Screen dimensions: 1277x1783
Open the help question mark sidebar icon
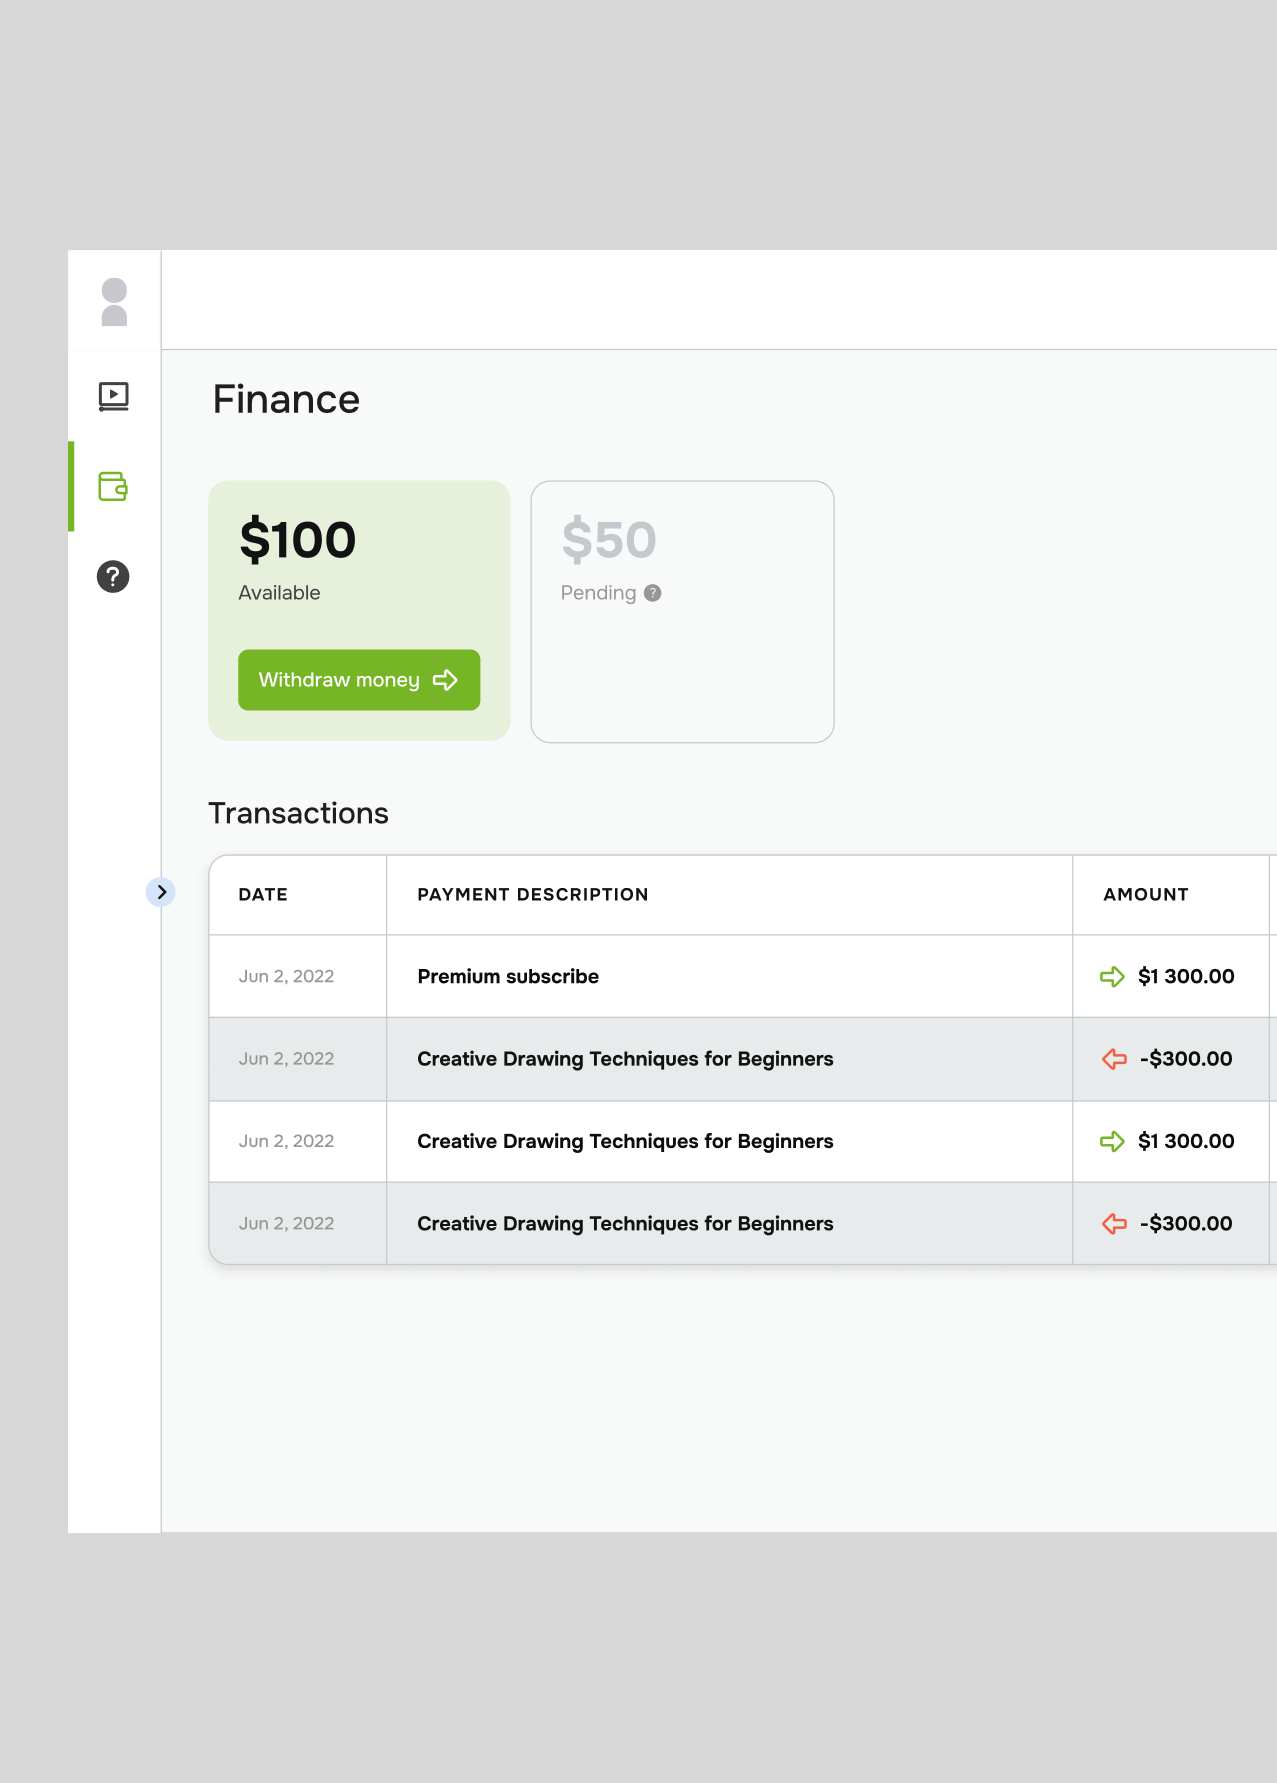click(113, 577)
